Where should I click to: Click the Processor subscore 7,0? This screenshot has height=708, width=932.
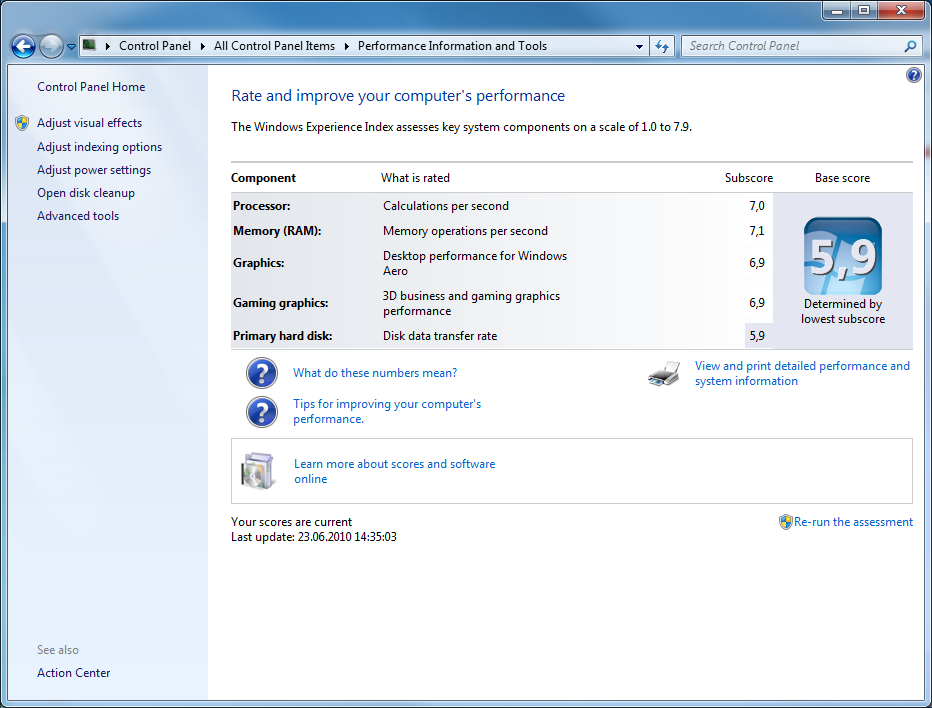tap(757, 206)
